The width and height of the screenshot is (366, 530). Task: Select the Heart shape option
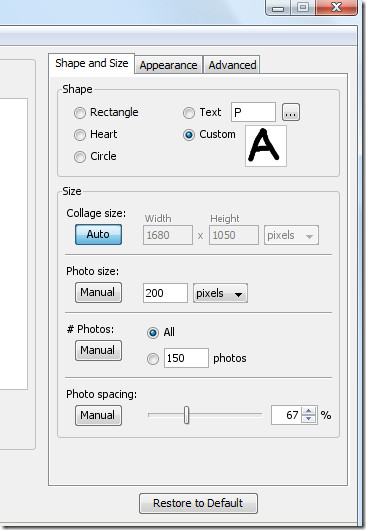coord(80,135)
